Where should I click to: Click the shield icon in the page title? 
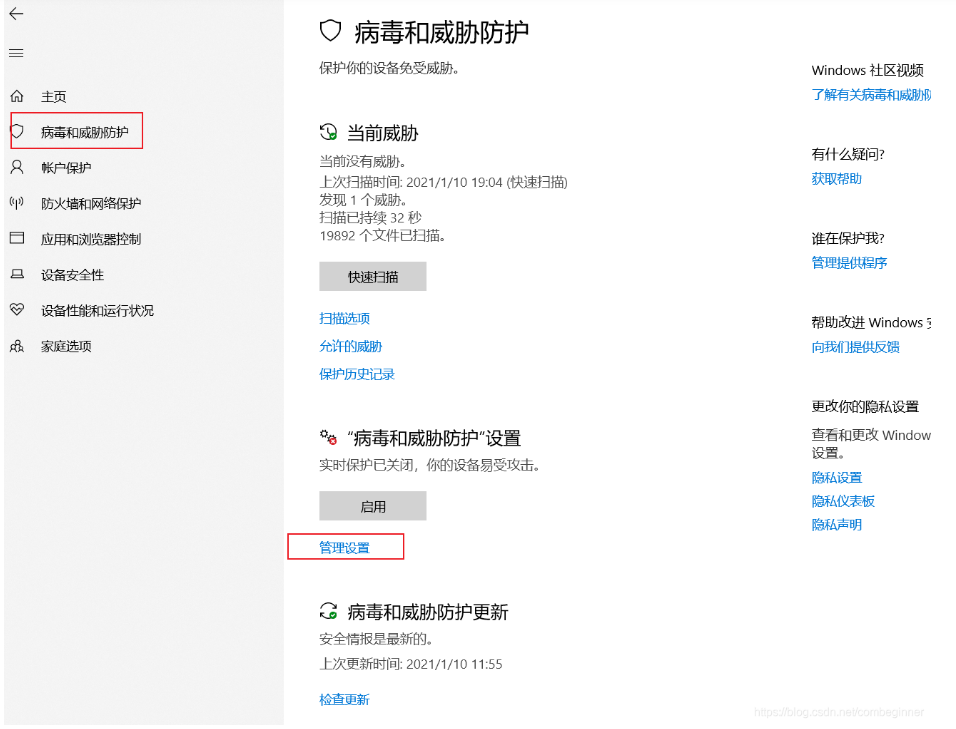coord(330,30)
